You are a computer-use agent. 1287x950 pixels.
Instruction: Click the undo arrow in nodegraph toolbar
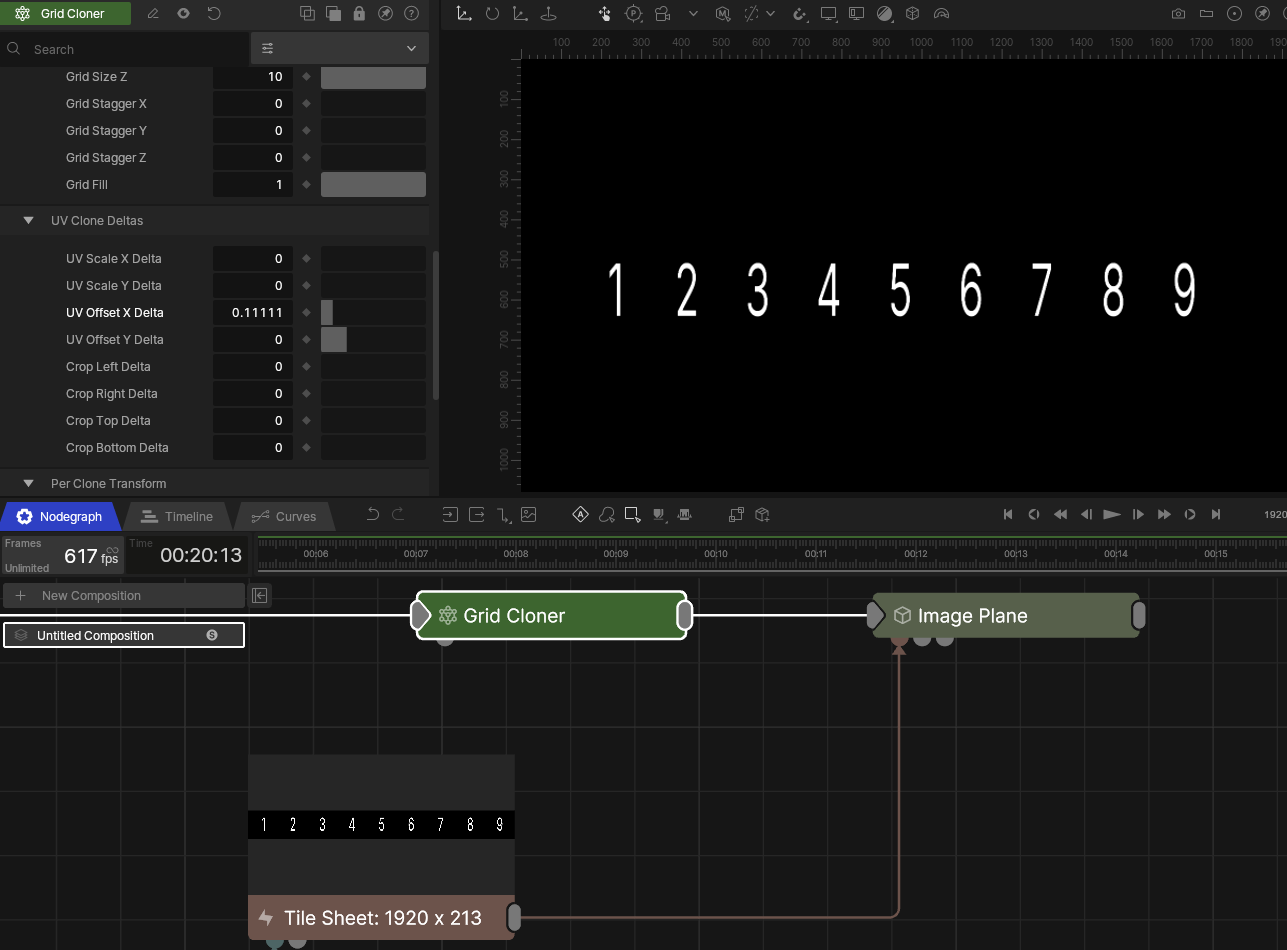[x=373, y=515]
